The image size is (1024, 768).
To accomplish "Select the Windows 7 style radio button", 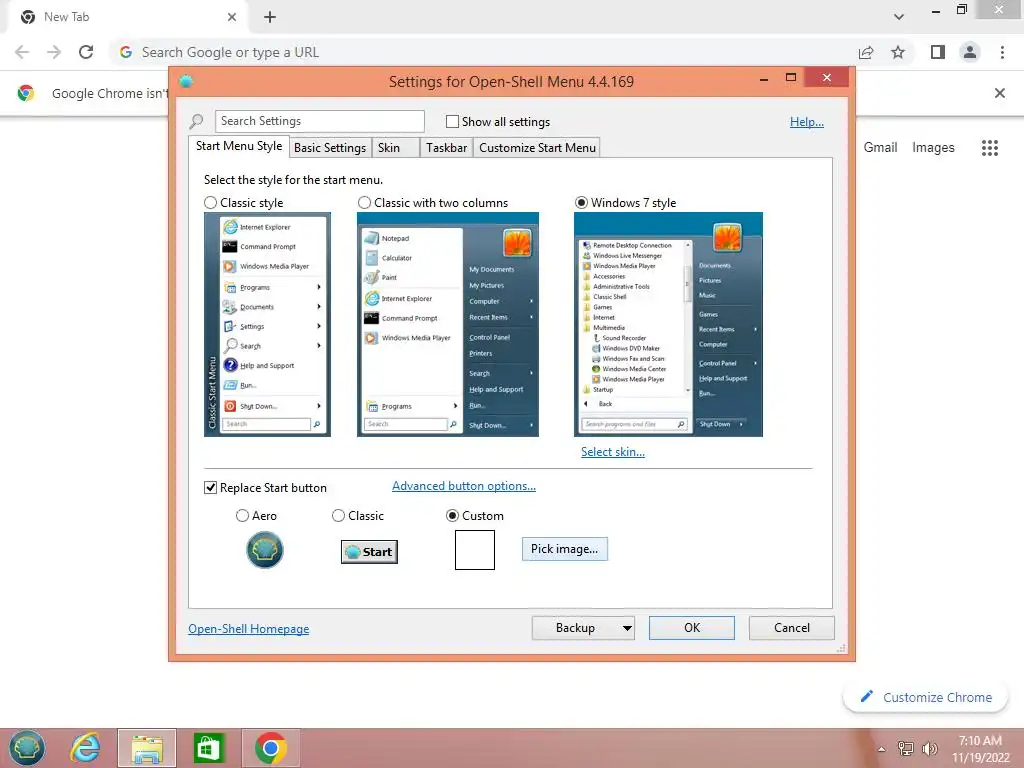I will (x=581, y=203).
